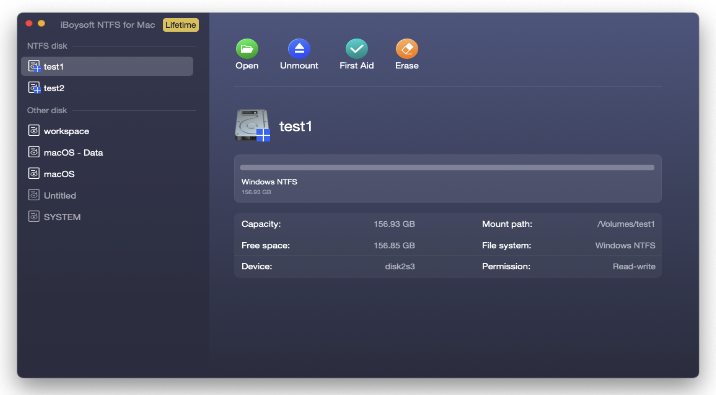Click the test2 disk icon in sidebar
716x395 pixels.
[34, 88]
